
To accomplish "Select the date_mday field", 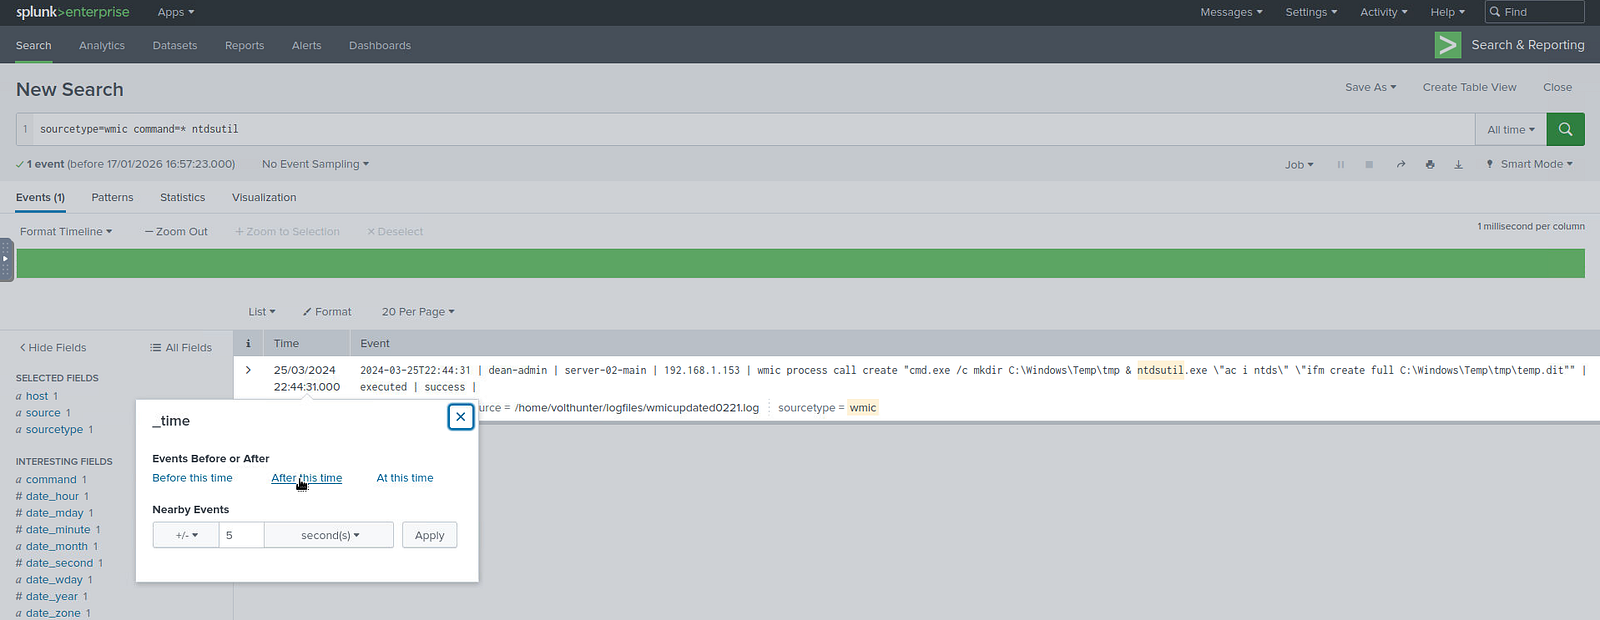I will [55, 513].
